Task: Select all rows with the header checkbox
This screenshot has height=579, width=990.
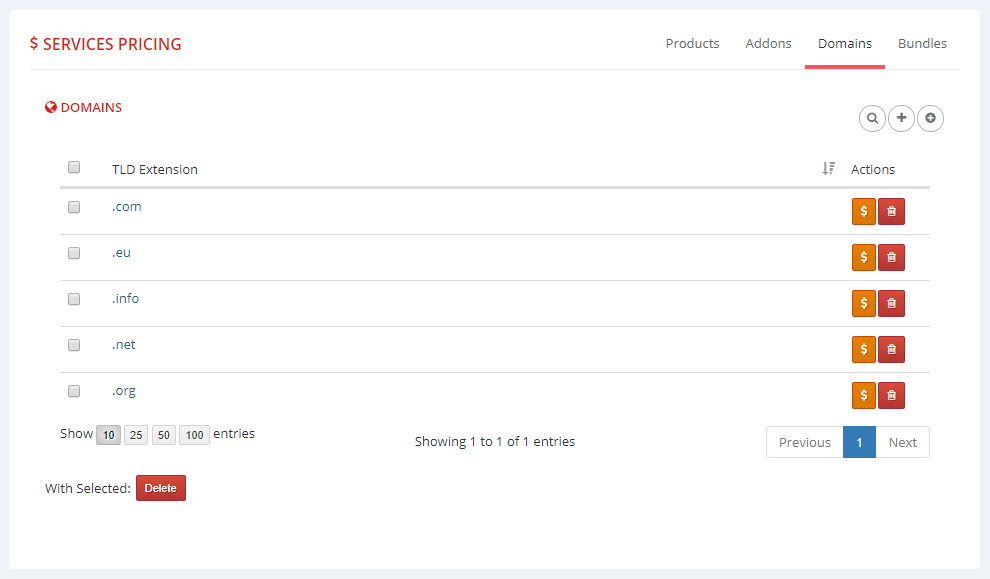Action: point(74,167)
